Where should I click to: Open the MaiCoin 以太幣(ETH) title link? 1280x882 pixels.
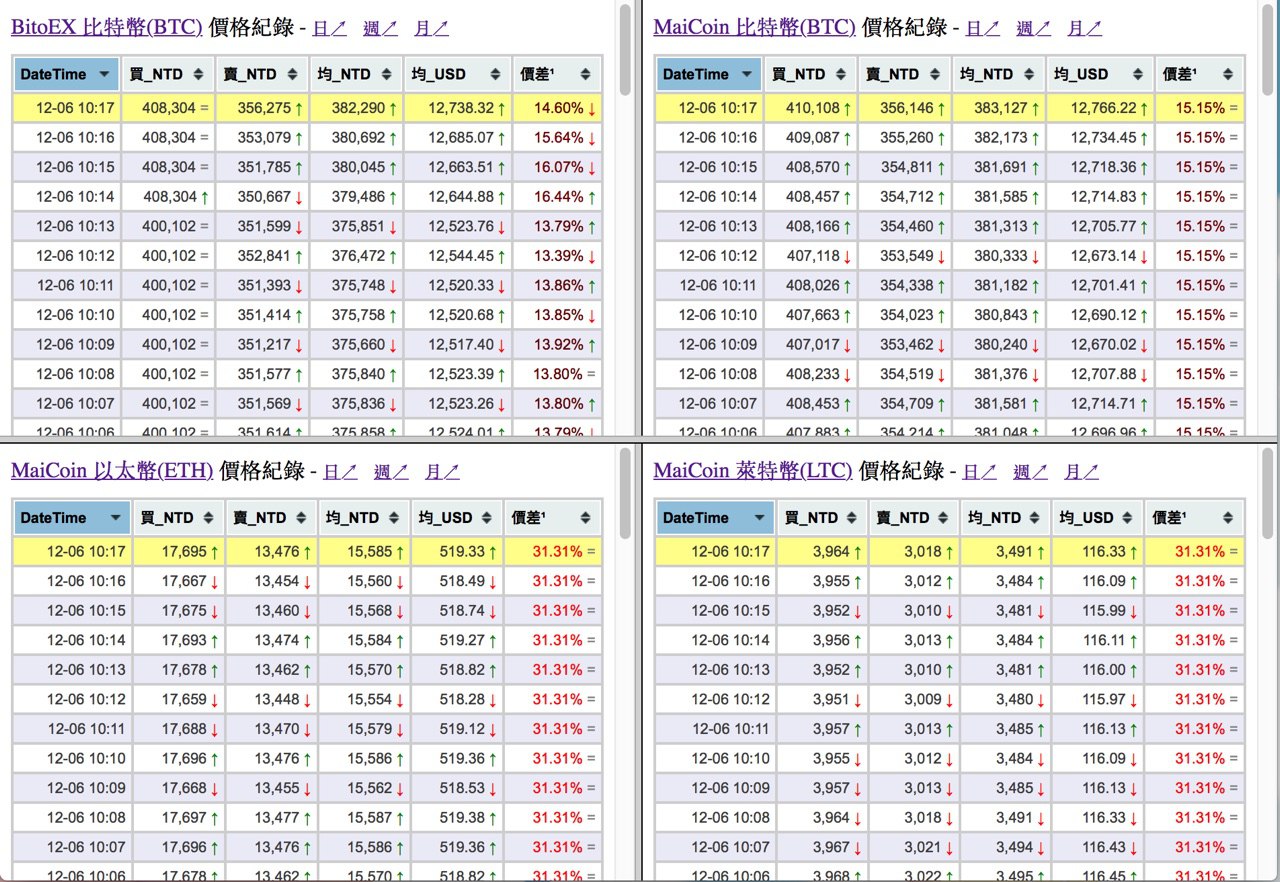[112, 471]
